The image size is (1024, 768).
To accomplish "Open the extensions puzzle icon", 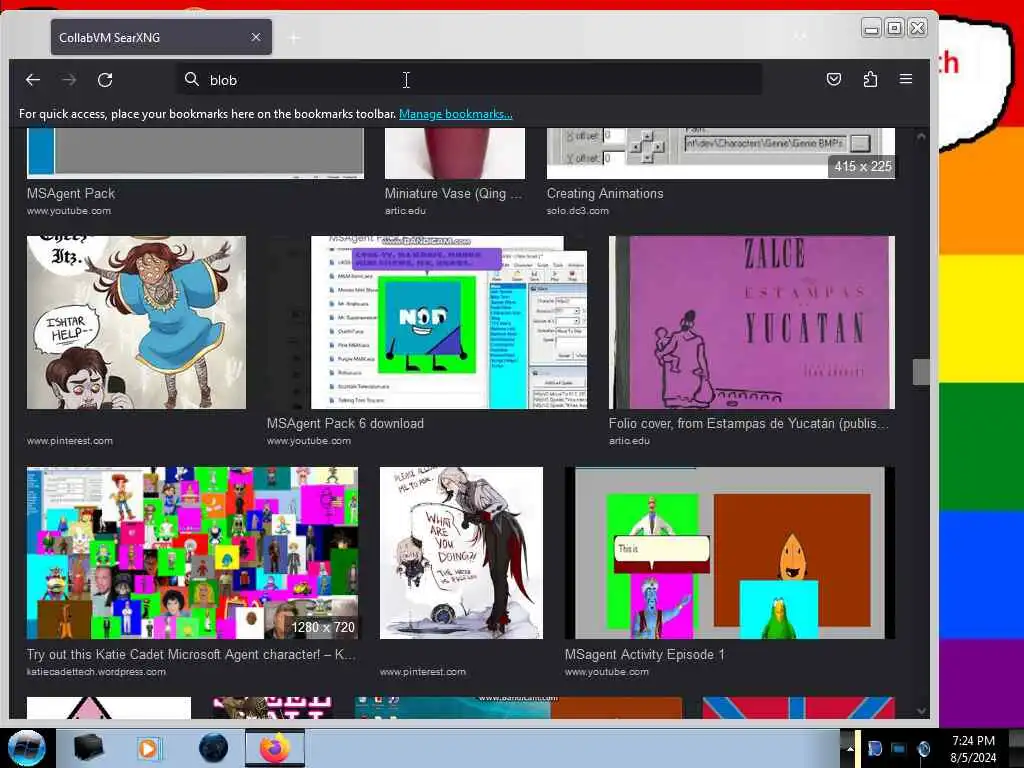I will click(870, 80).
